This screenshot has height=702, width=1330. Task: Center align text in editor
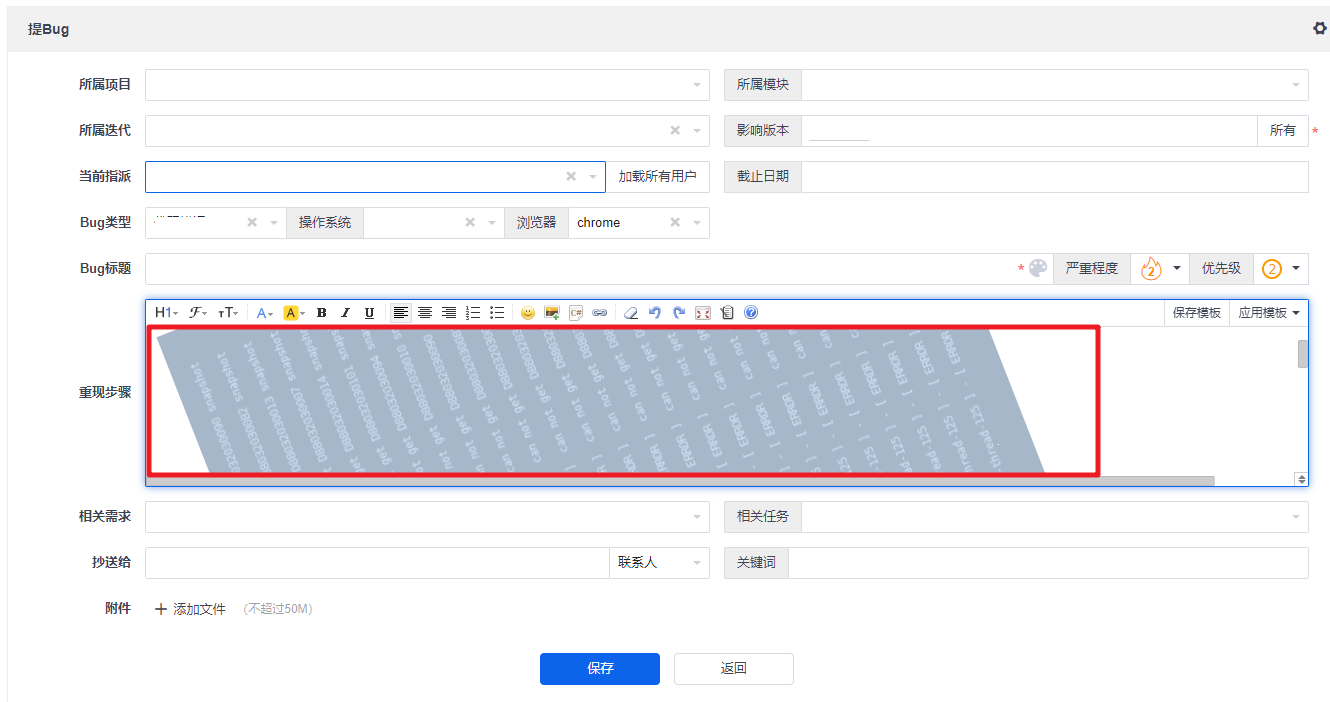[425, 313]
